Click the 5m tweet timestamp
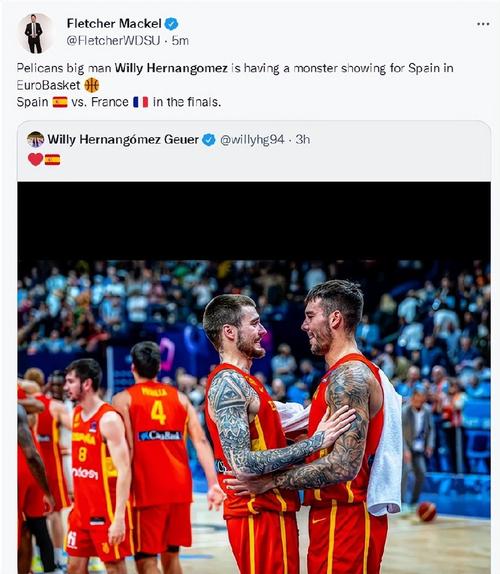Image resolution: width=500 pixels, height=574 pixels. point(180,41)
